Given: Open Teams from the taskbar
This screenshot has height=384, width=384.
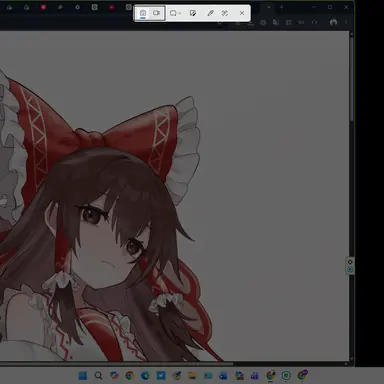Looking at the screenshot, I should 255,376.
